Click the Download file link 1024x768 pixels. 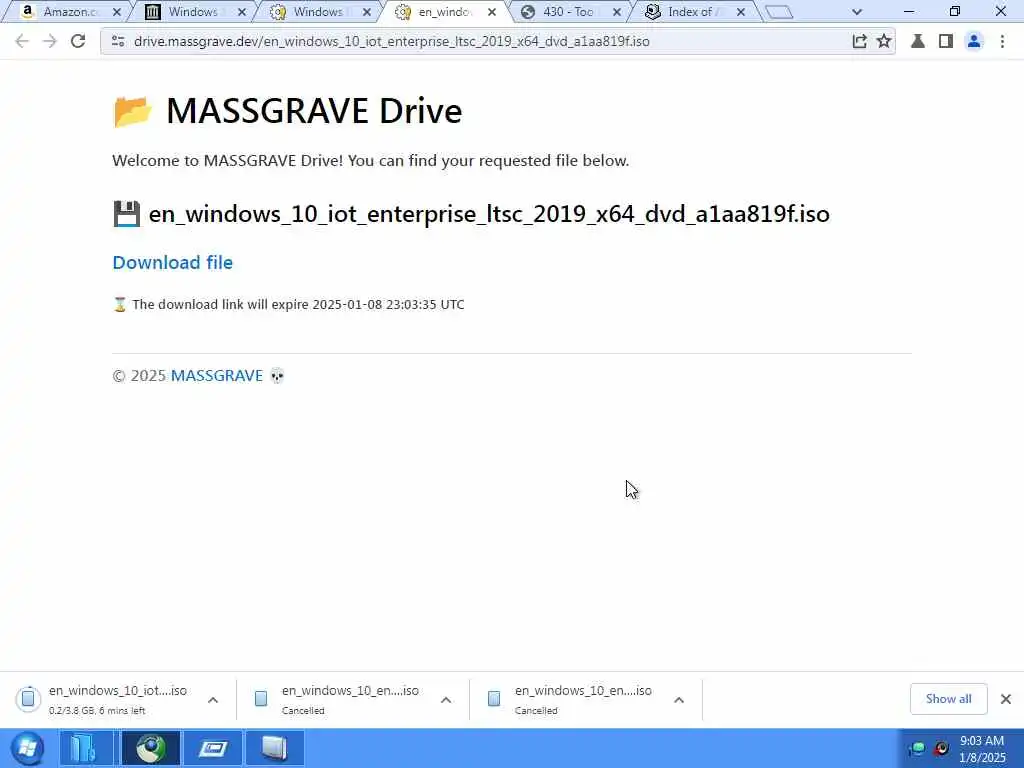tap(172, 263)
